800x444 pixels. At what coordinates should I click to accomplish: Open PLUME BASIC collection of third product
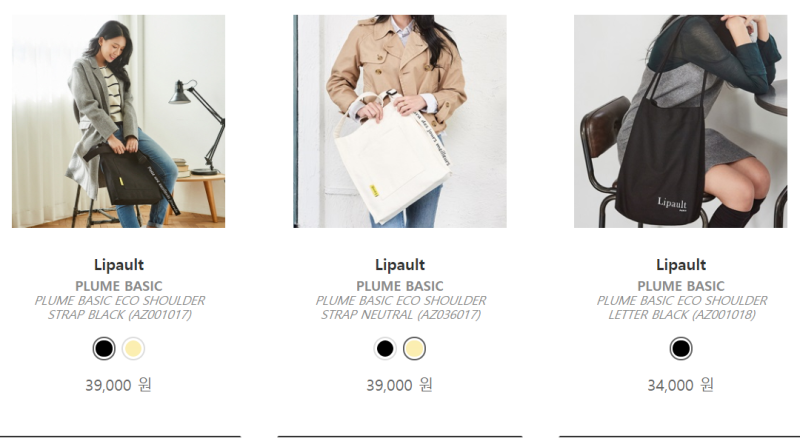[681, 286]
